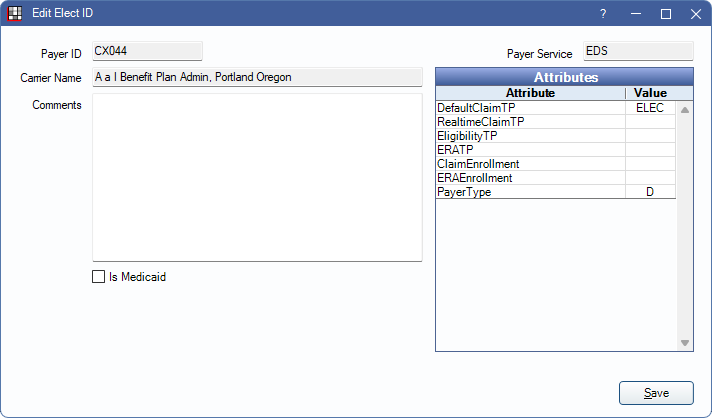The height and width of the screenshot is (418, 712).
Task: Select the ClaimEnrollment attribute row
Action: (530, 164)
